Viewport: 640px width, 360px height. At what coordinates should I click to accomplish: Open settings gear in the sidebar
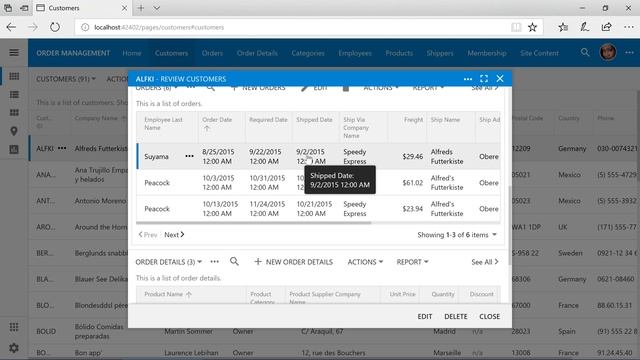(14, 348)
